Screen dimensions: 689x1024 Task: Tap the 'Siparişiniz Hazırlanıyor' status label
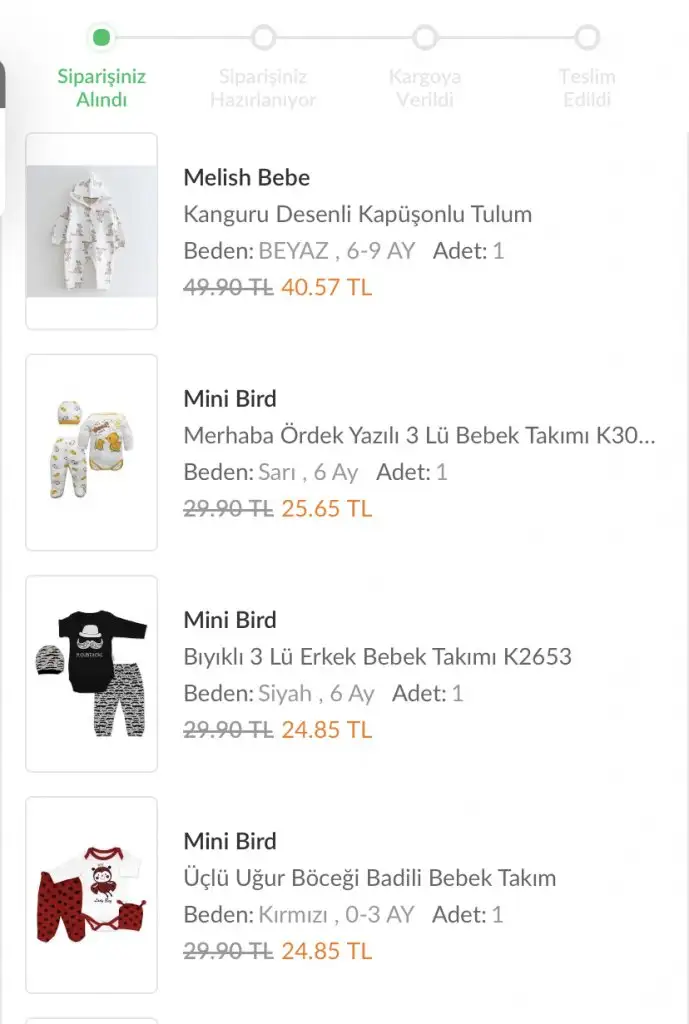[x=263, y=88]
